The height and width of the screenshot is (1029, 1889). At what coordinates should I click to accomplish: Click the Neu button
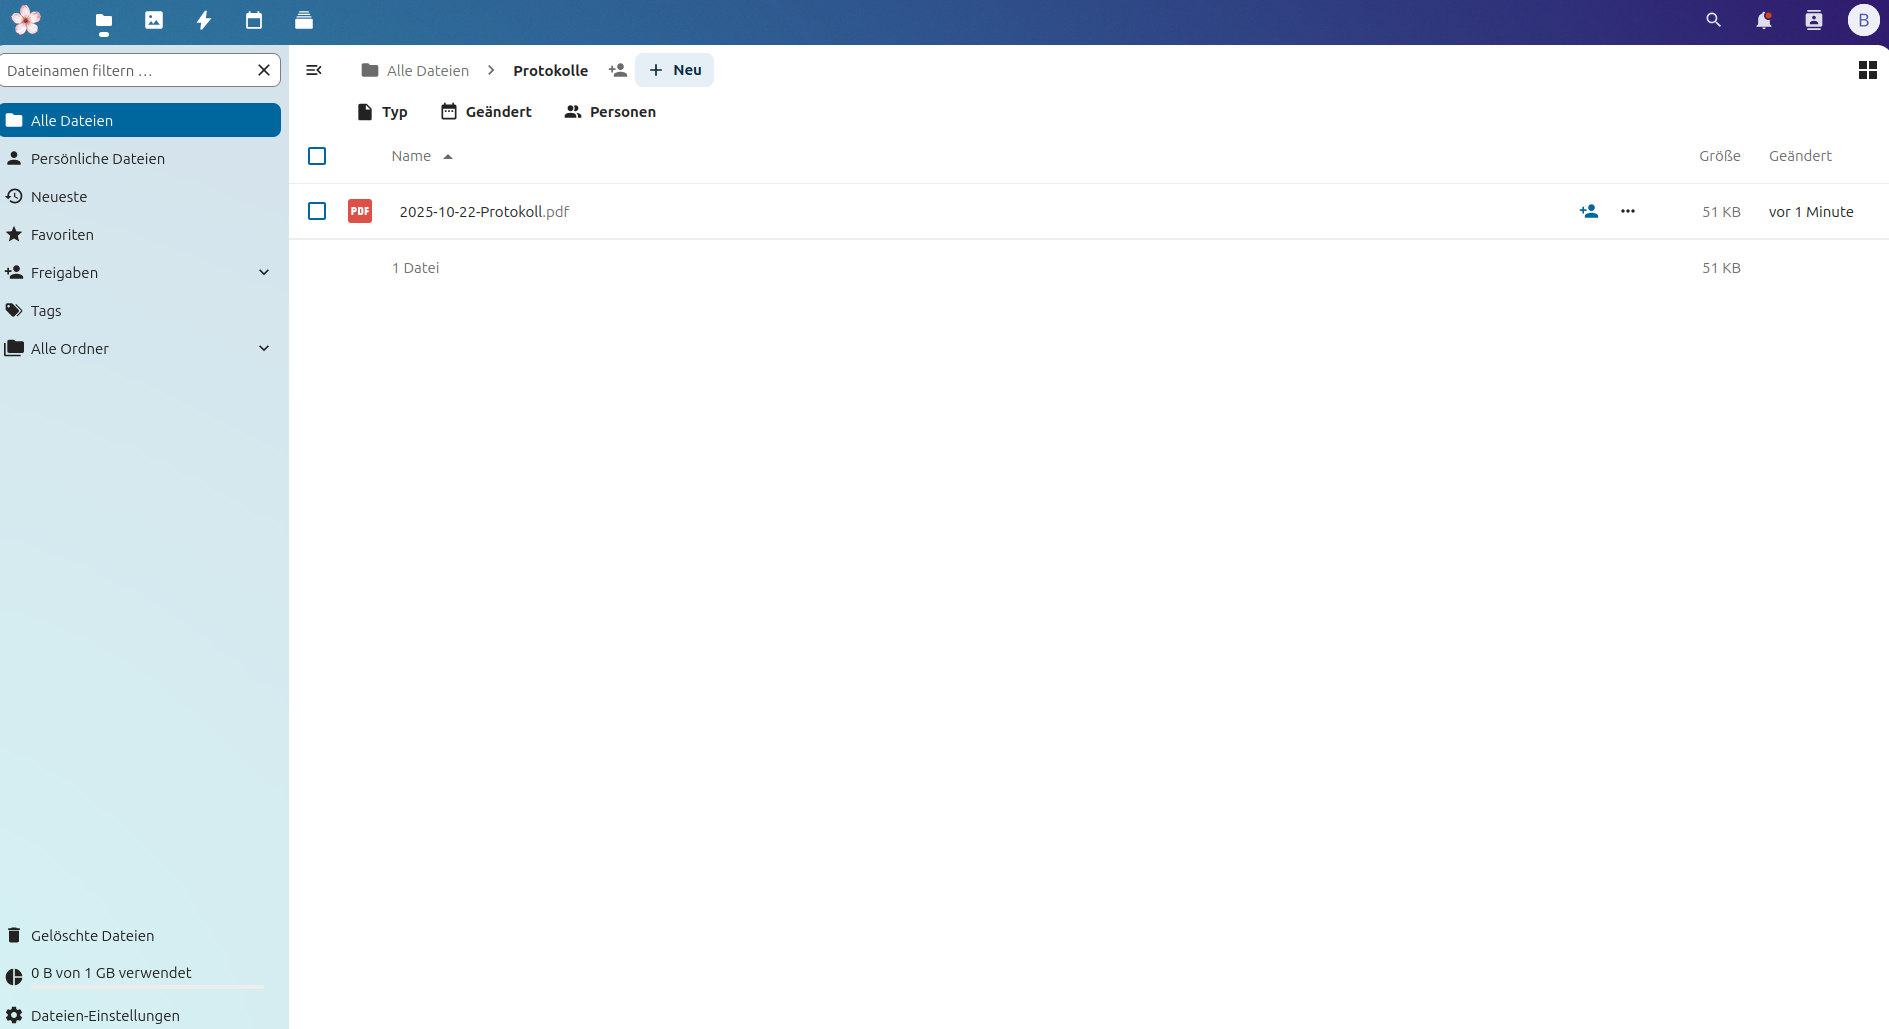click(x=675, y=70)
